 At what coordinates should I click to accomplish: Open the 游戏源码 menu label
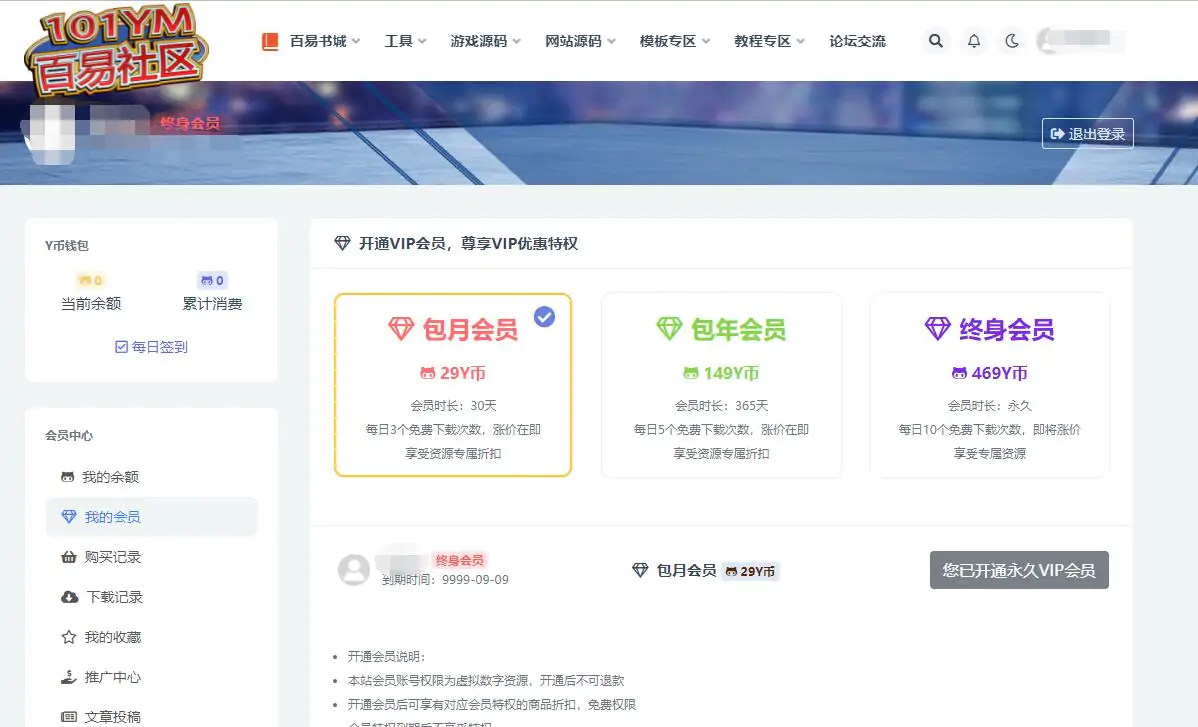coord(478,41)
